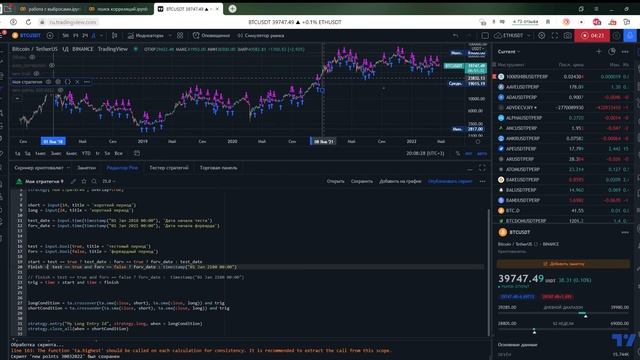Click the compare/add symbol plus icon
Viewport: 640px width, 360px height.
[x=50, y=36]
